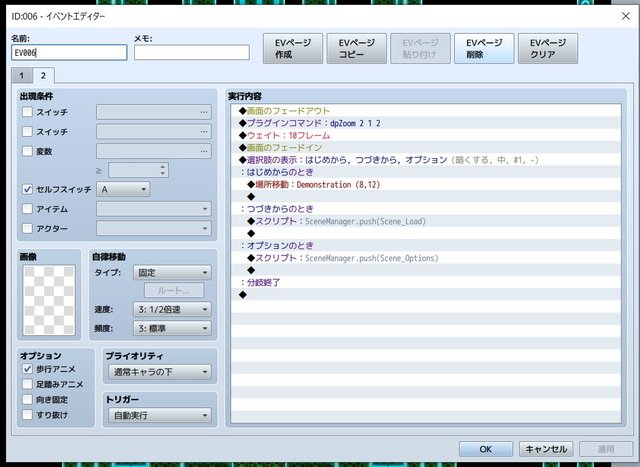The image size is (640, 467).
Task: Select 画面のフェードアウト command line
Action: coord(426,111)
